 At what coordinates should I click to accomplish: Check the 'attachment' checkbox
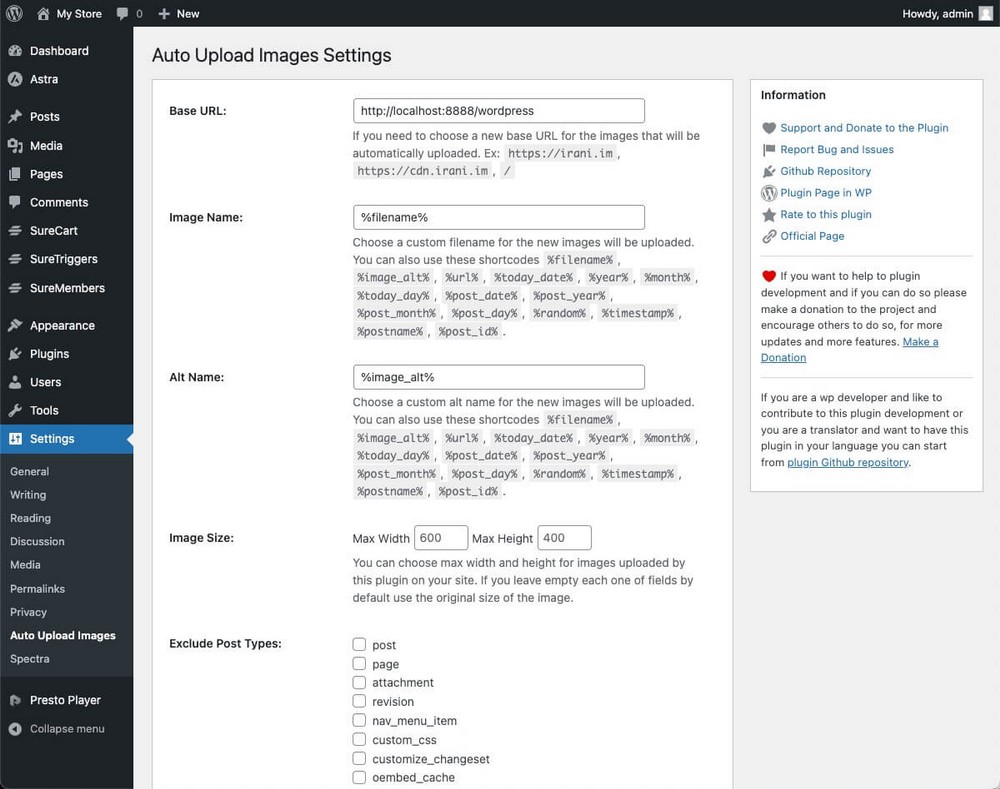[x=359, y=682]
